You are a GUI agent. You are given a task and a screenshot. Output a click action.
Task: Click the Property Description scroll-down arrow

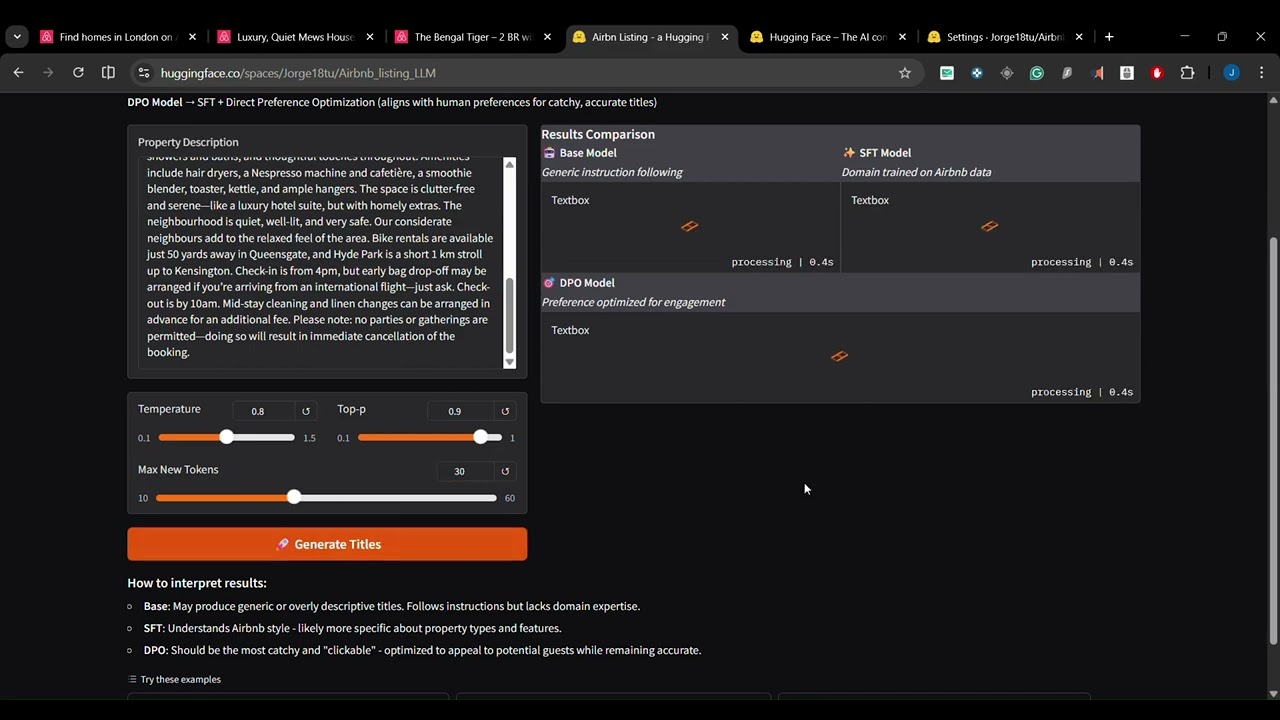(x=510, y=362)
